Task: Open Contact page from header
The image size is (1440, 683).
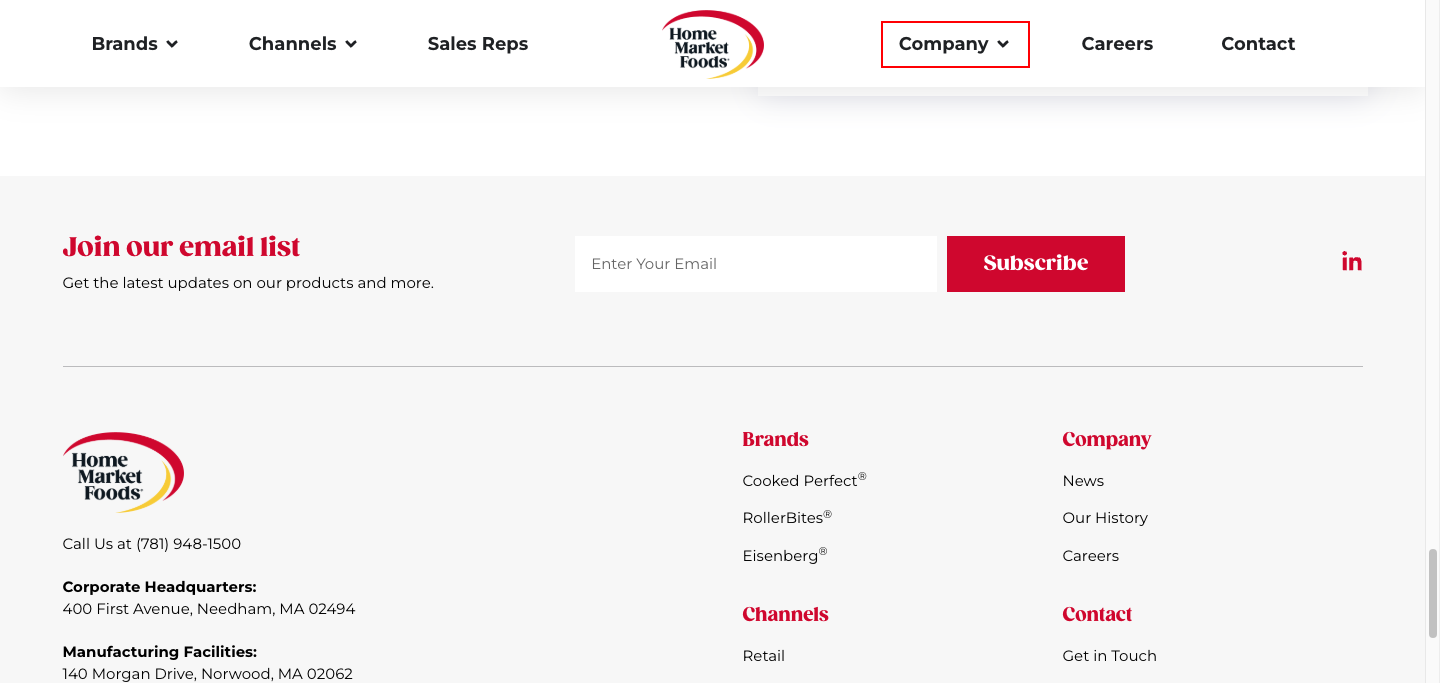Action: 1257,44
